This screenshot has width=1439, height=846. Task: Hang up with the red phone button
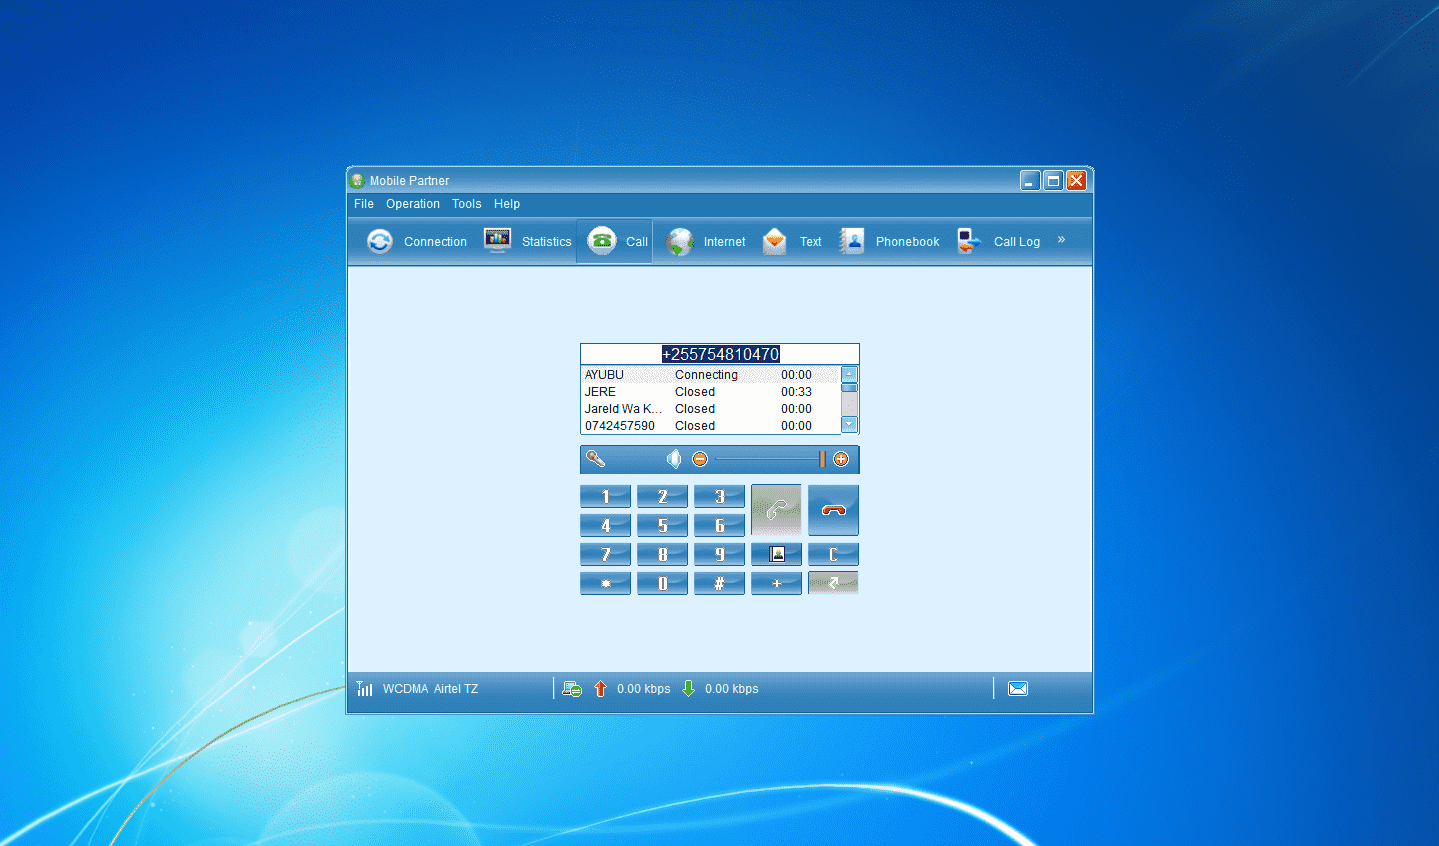click(x=833, y=510)
